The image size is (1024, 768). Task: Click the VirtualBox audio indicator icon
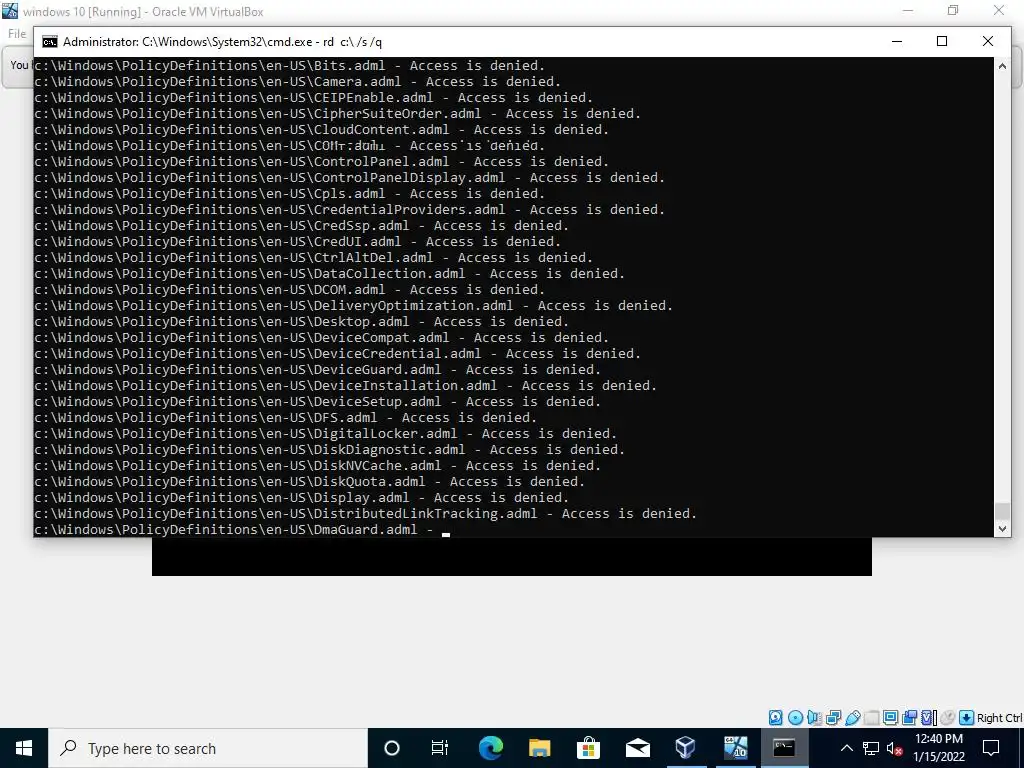pyautogui.click(x=814, y=718)
